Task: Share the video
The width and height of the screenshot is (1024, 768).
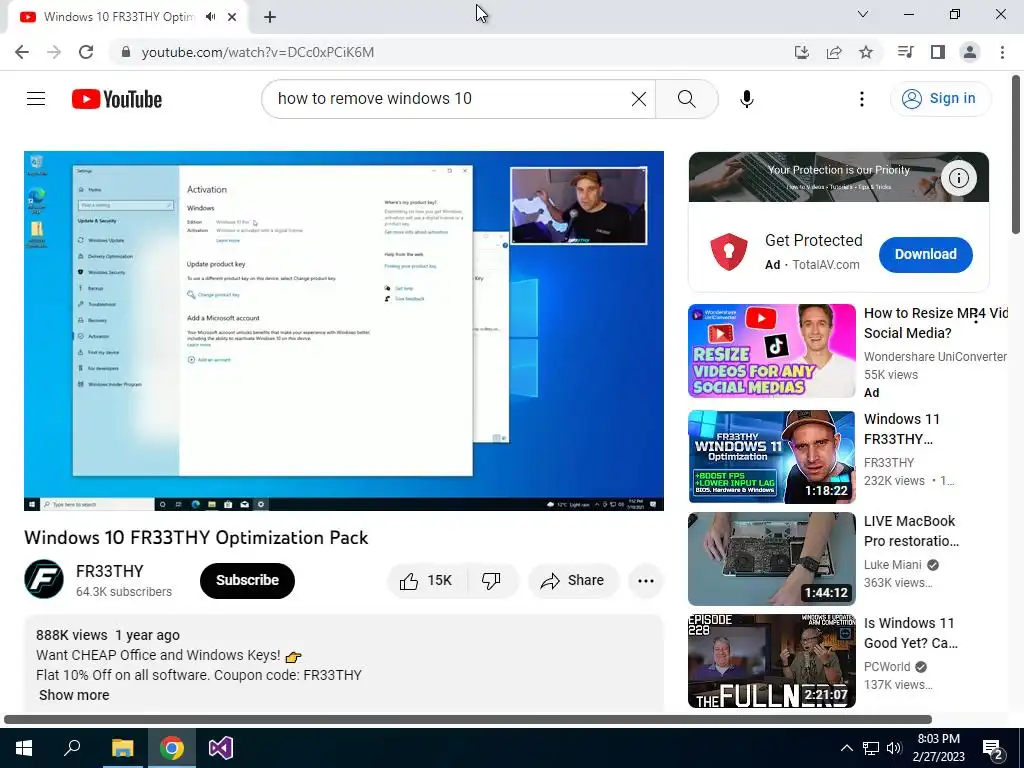Action: (573, 581)
